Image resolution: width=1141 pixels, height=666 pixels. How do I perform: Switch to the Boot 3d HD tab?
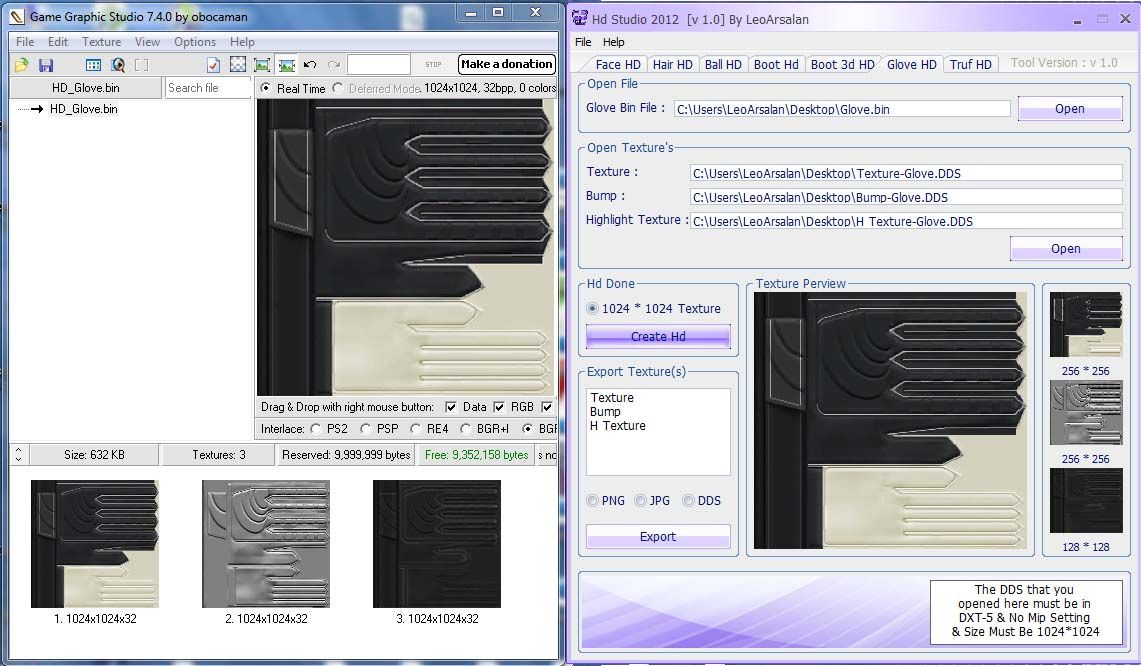coord(842,64)
